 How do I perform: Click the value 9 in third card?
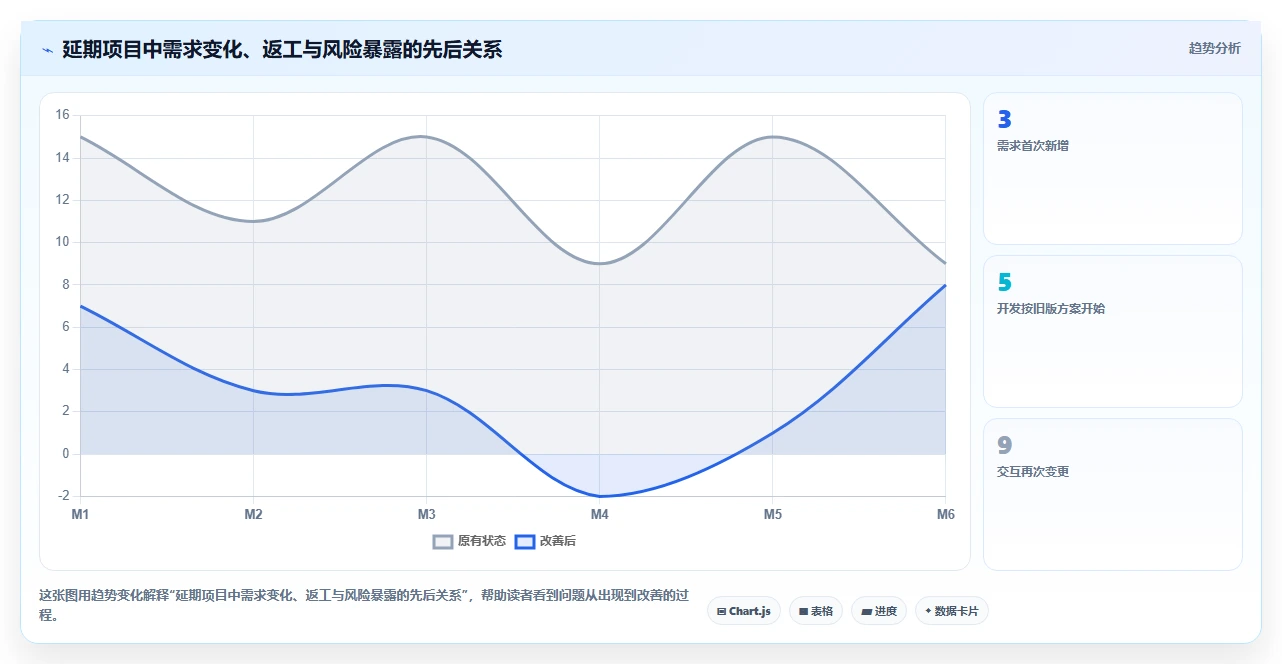tap(1004, 446)
